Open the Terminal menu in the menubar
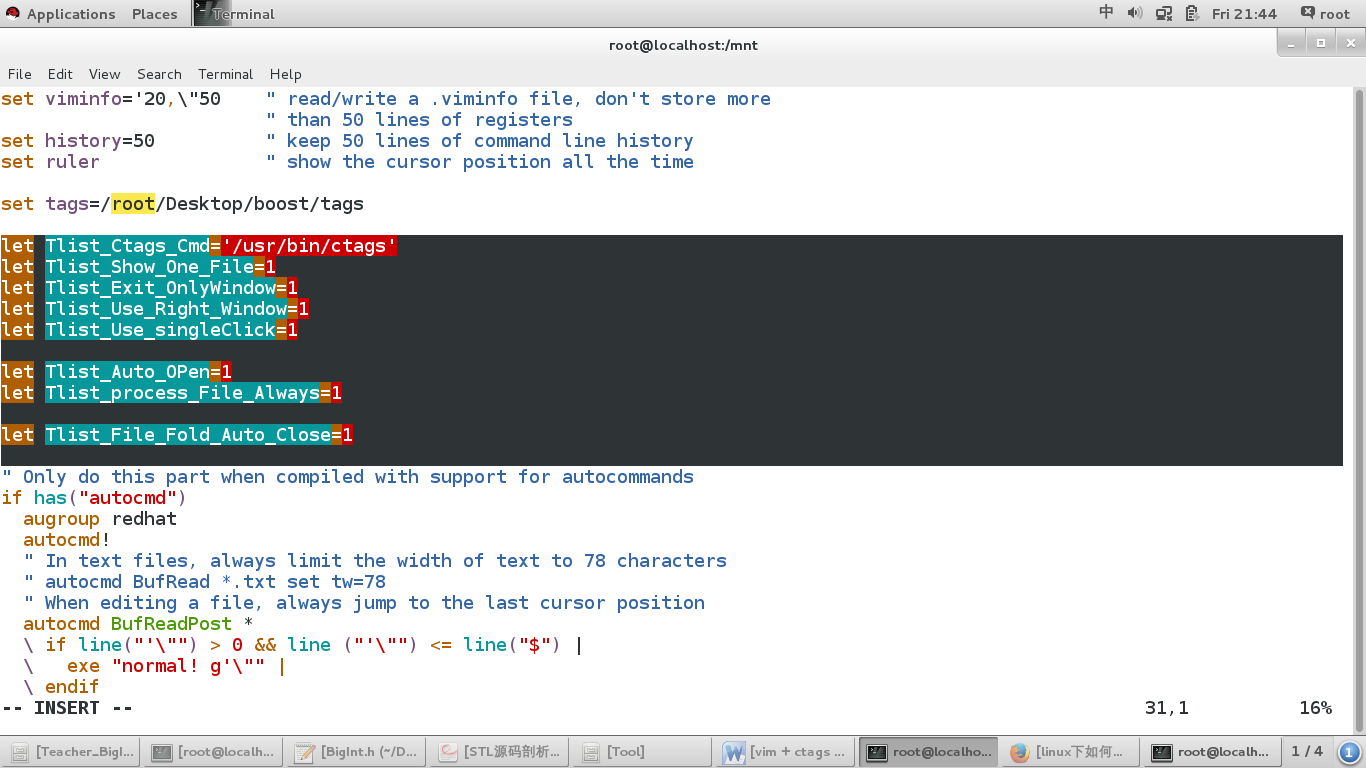This screenshot has height=768, width=1366. pyautogui.click(x=225, y=74)
